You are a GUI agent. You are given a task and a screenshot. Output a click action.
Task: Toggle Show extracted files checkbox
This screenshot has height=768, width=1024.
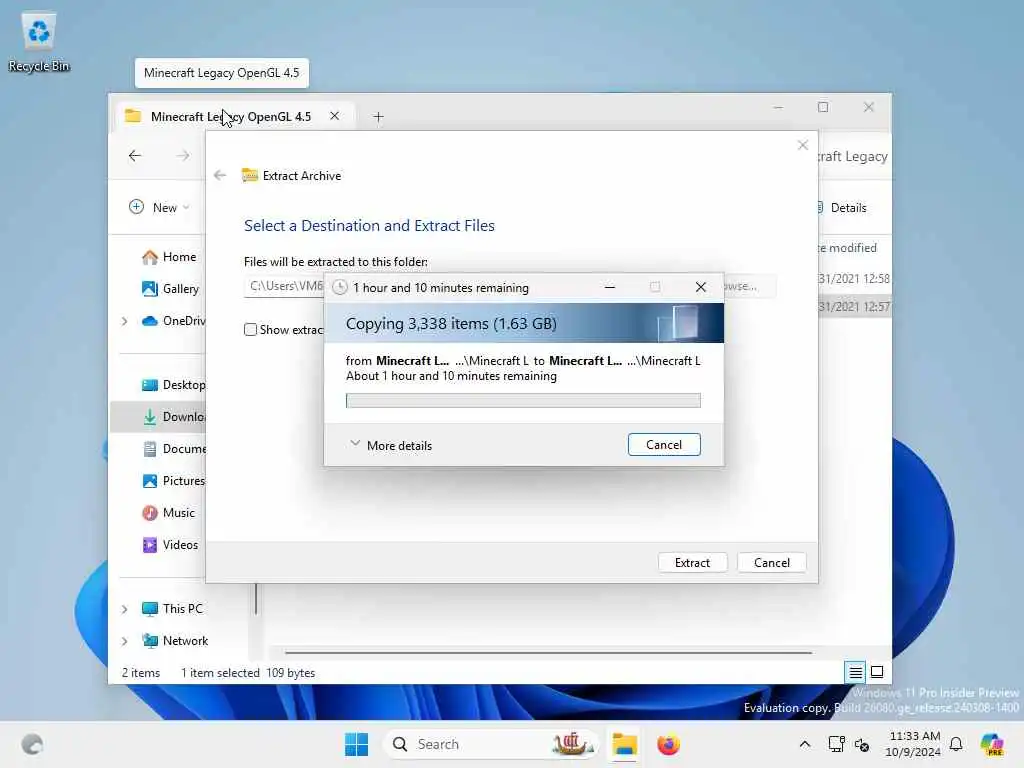[x=250, y=330]
